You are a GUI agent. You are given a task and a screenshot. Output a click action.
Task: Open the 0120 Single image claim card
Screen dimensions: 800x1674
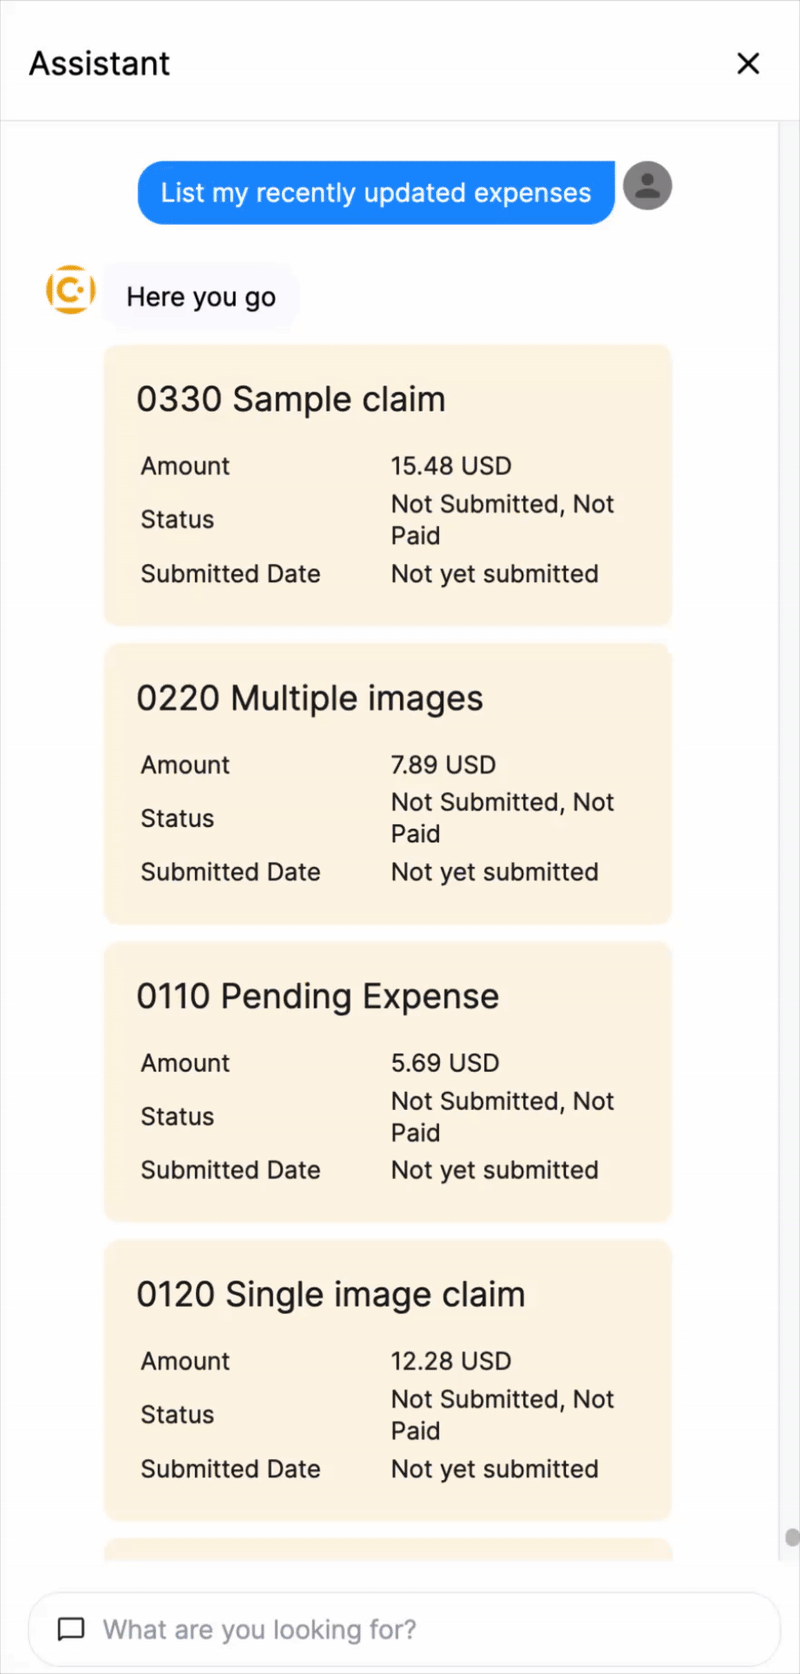coord(388,1380)
